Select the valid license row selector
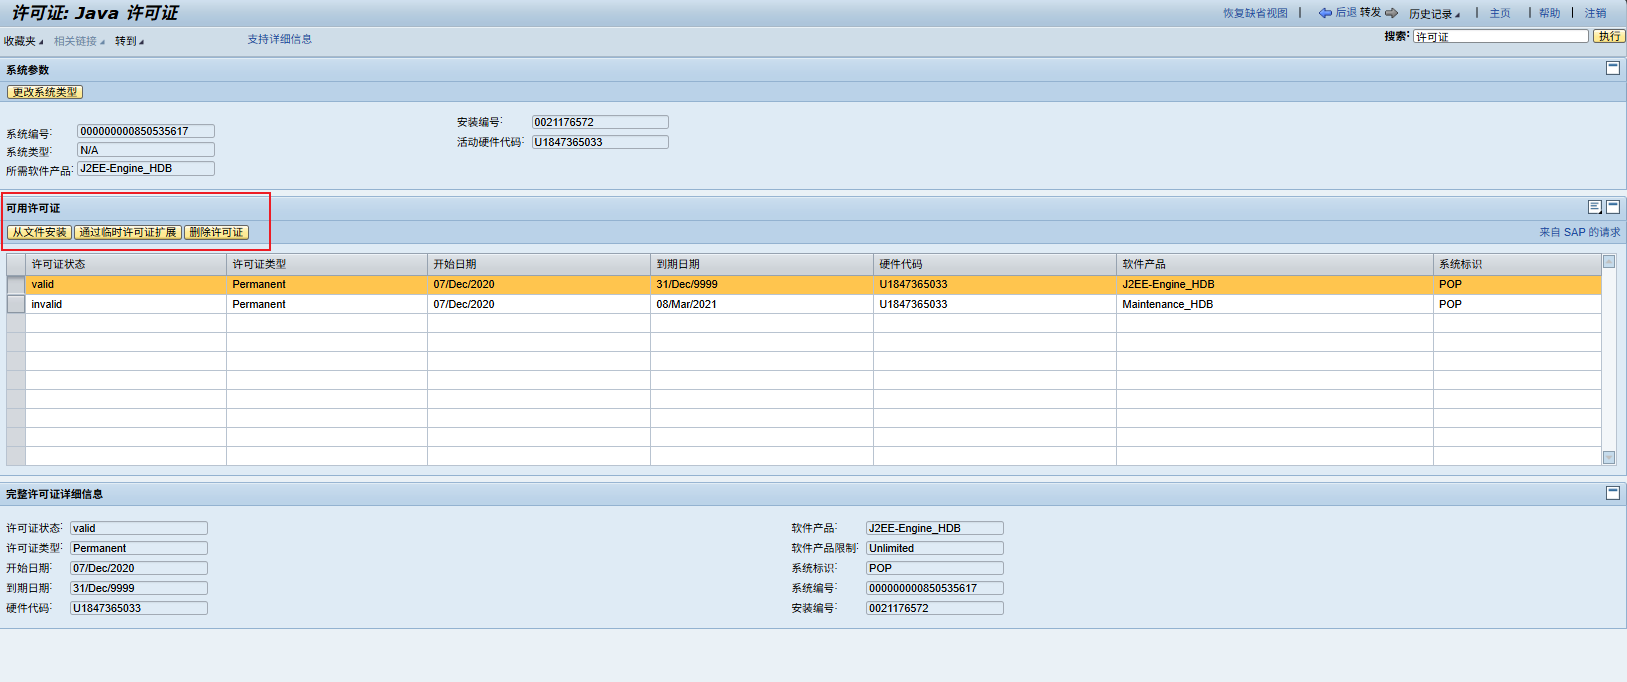This screenshot has width=1627, height=682. (x=16, y=285)
